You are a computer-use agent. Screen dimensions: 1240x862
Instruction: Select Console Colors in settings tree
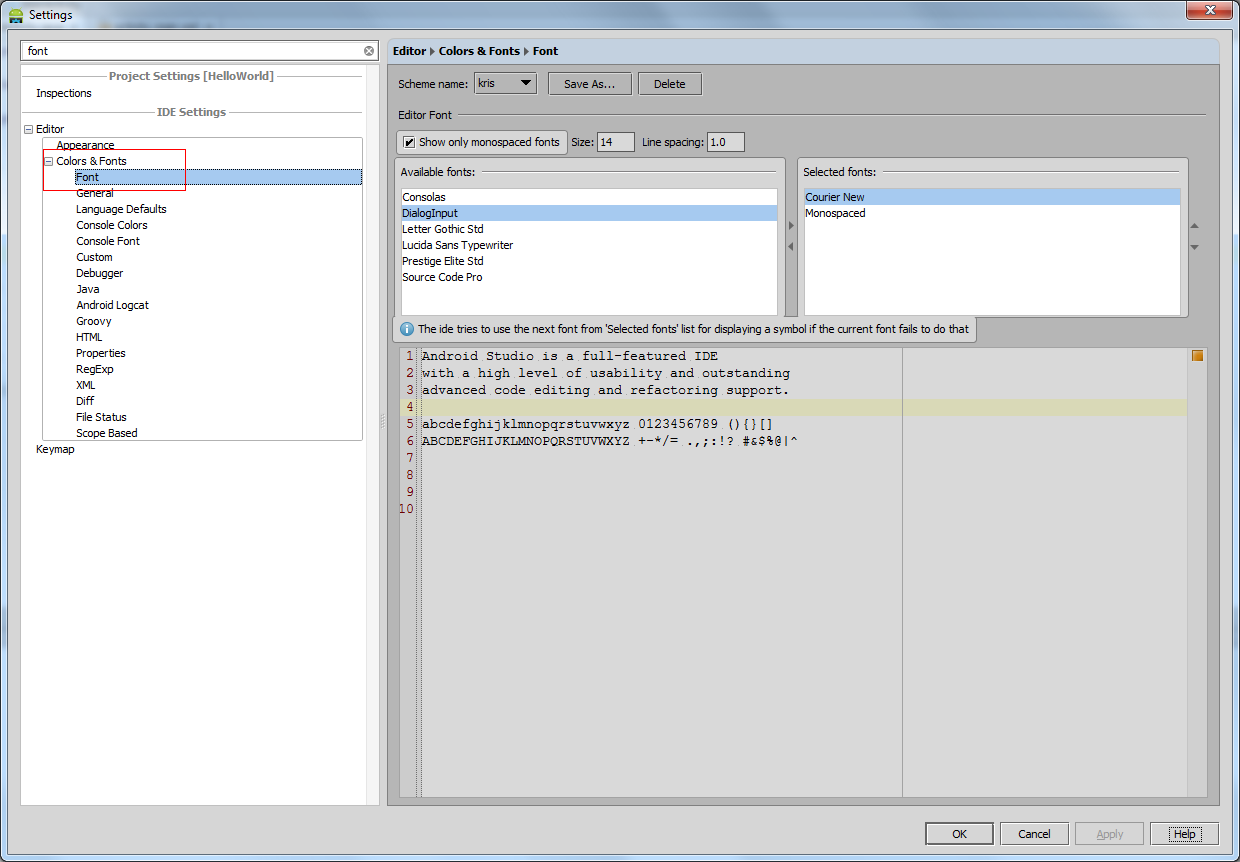(x=112, y=225)
